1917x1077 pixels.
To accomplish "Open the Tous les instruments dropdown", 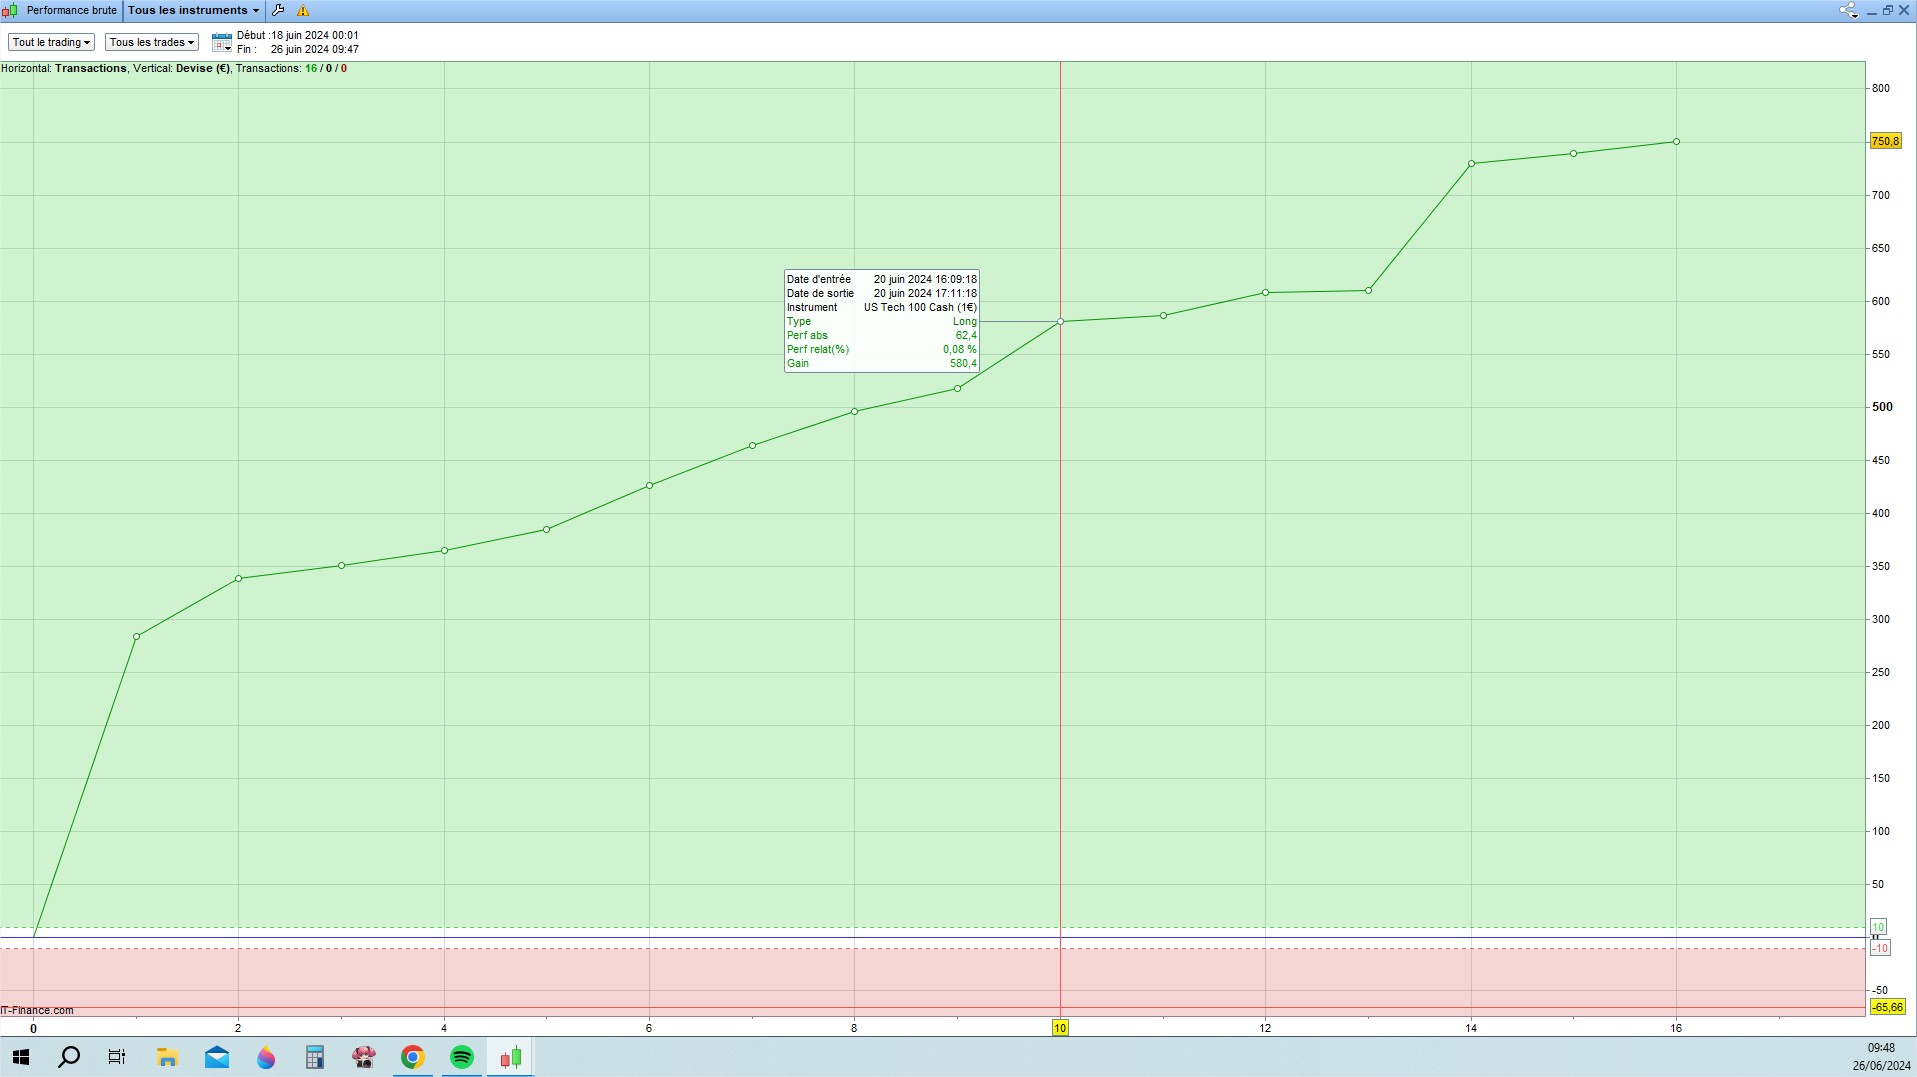I will (x=193, y=10).
